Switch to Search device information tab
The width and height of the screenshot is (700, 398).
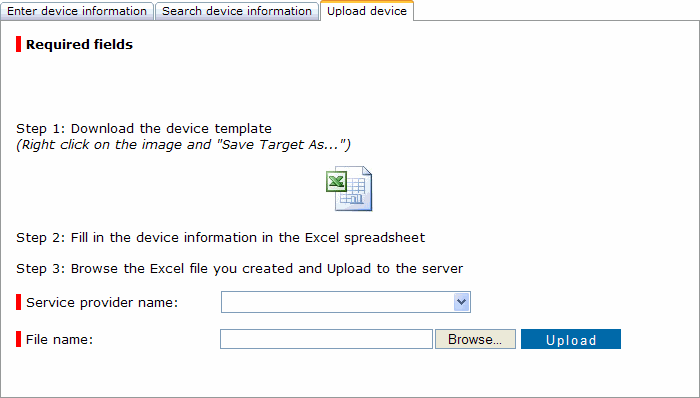237,11
